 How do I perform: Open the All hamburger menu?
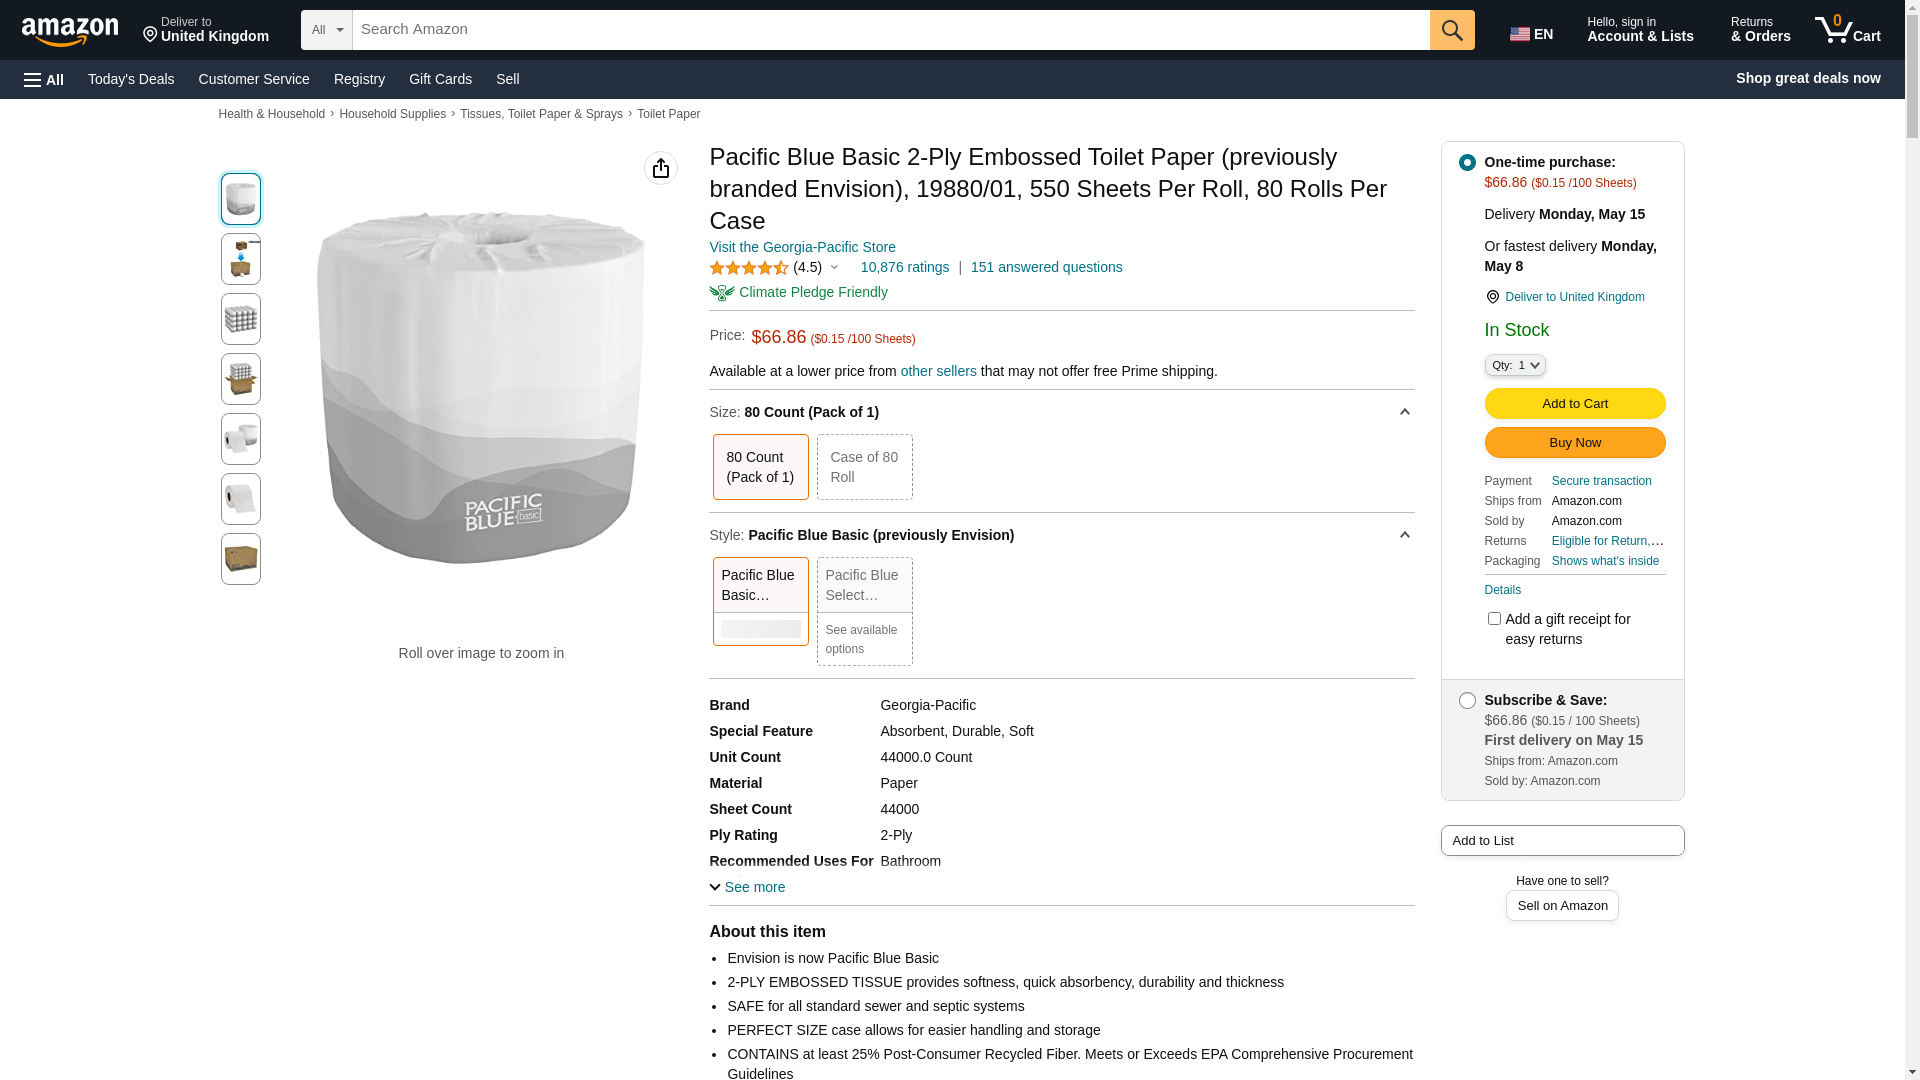pos(44,79)
